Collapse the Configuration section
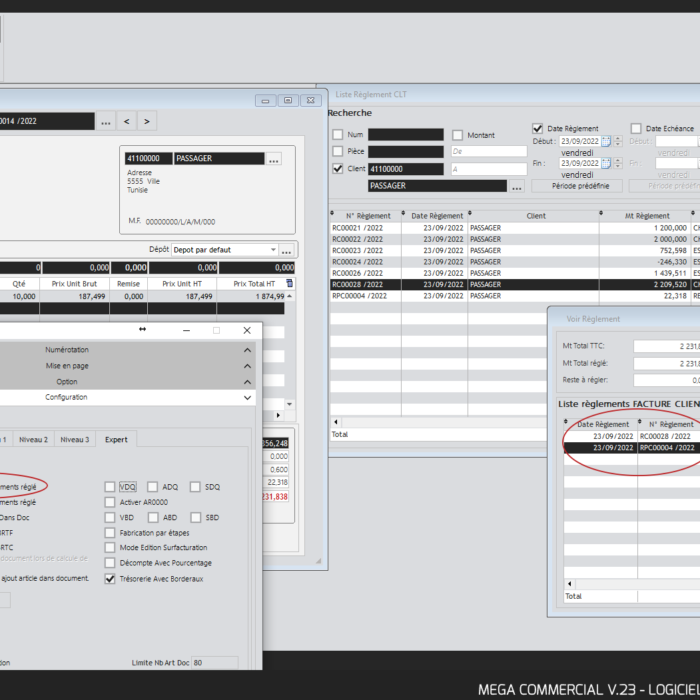This screenshot has height=700, width=700. click(247, 398)
